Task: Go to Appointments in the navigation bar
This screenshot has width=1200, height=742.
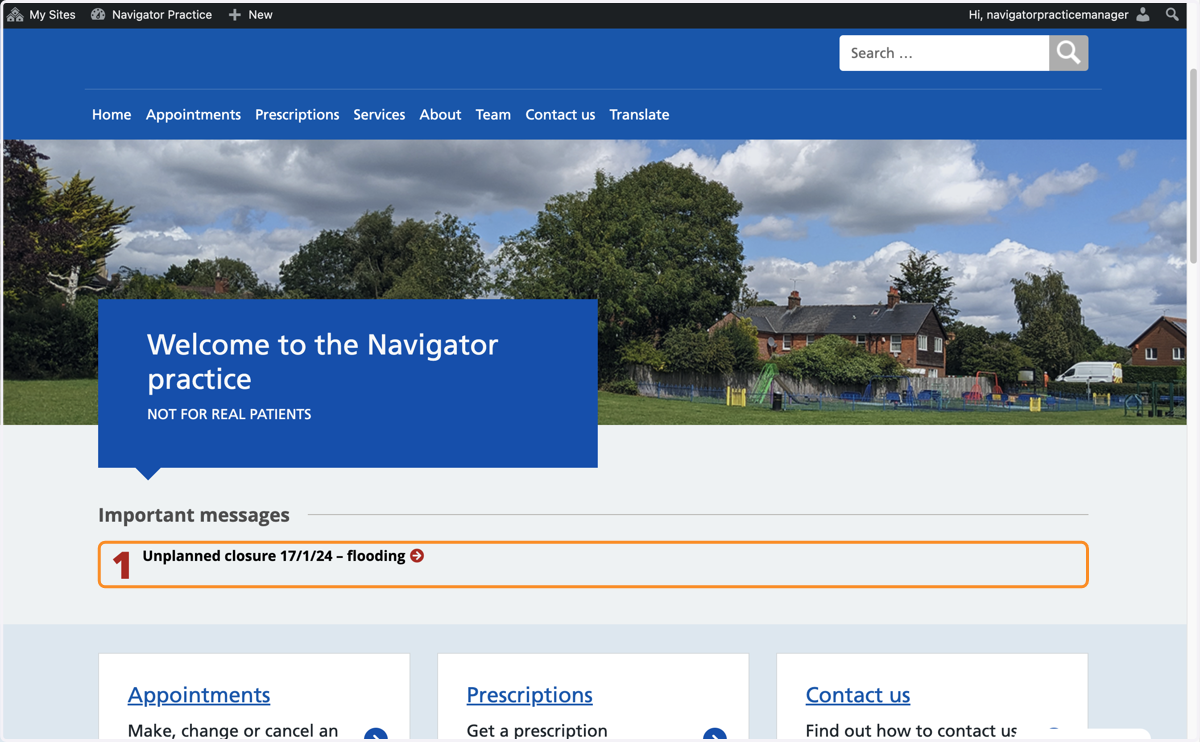Action: (x=193, y=115)
